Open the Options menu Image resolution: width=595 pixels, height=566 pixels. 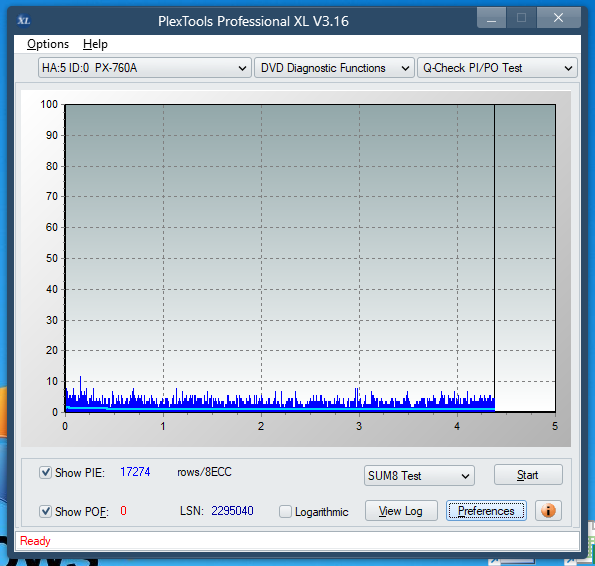[x=48, y=44]
